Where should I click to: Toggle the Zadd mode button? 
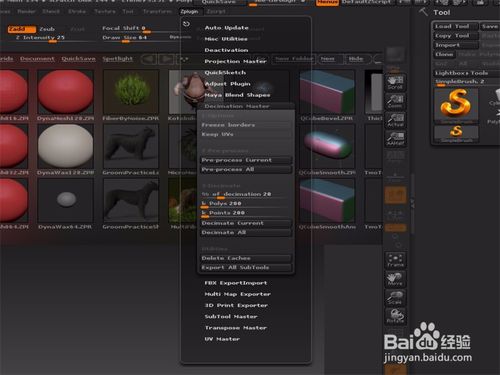(22, 29)
